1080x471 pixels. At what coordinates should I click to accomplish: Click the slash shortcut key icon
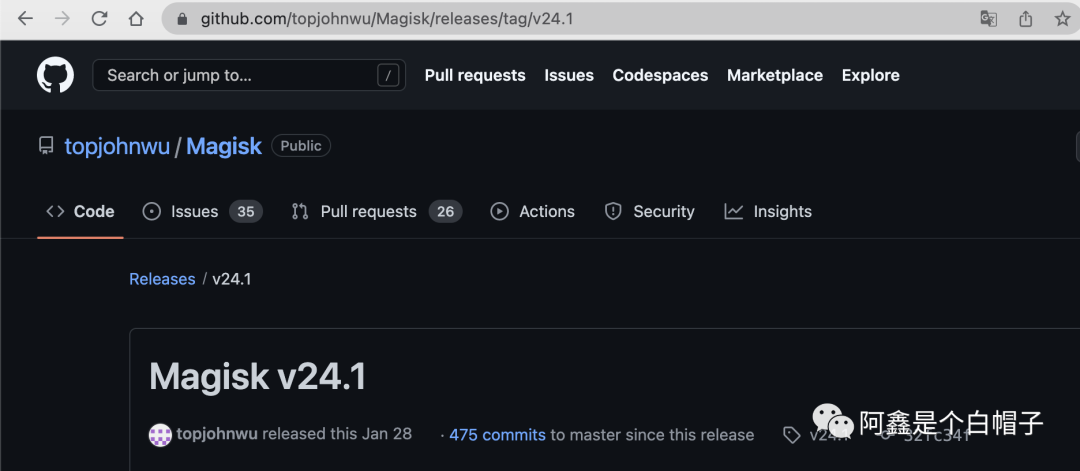click(388, 75)
